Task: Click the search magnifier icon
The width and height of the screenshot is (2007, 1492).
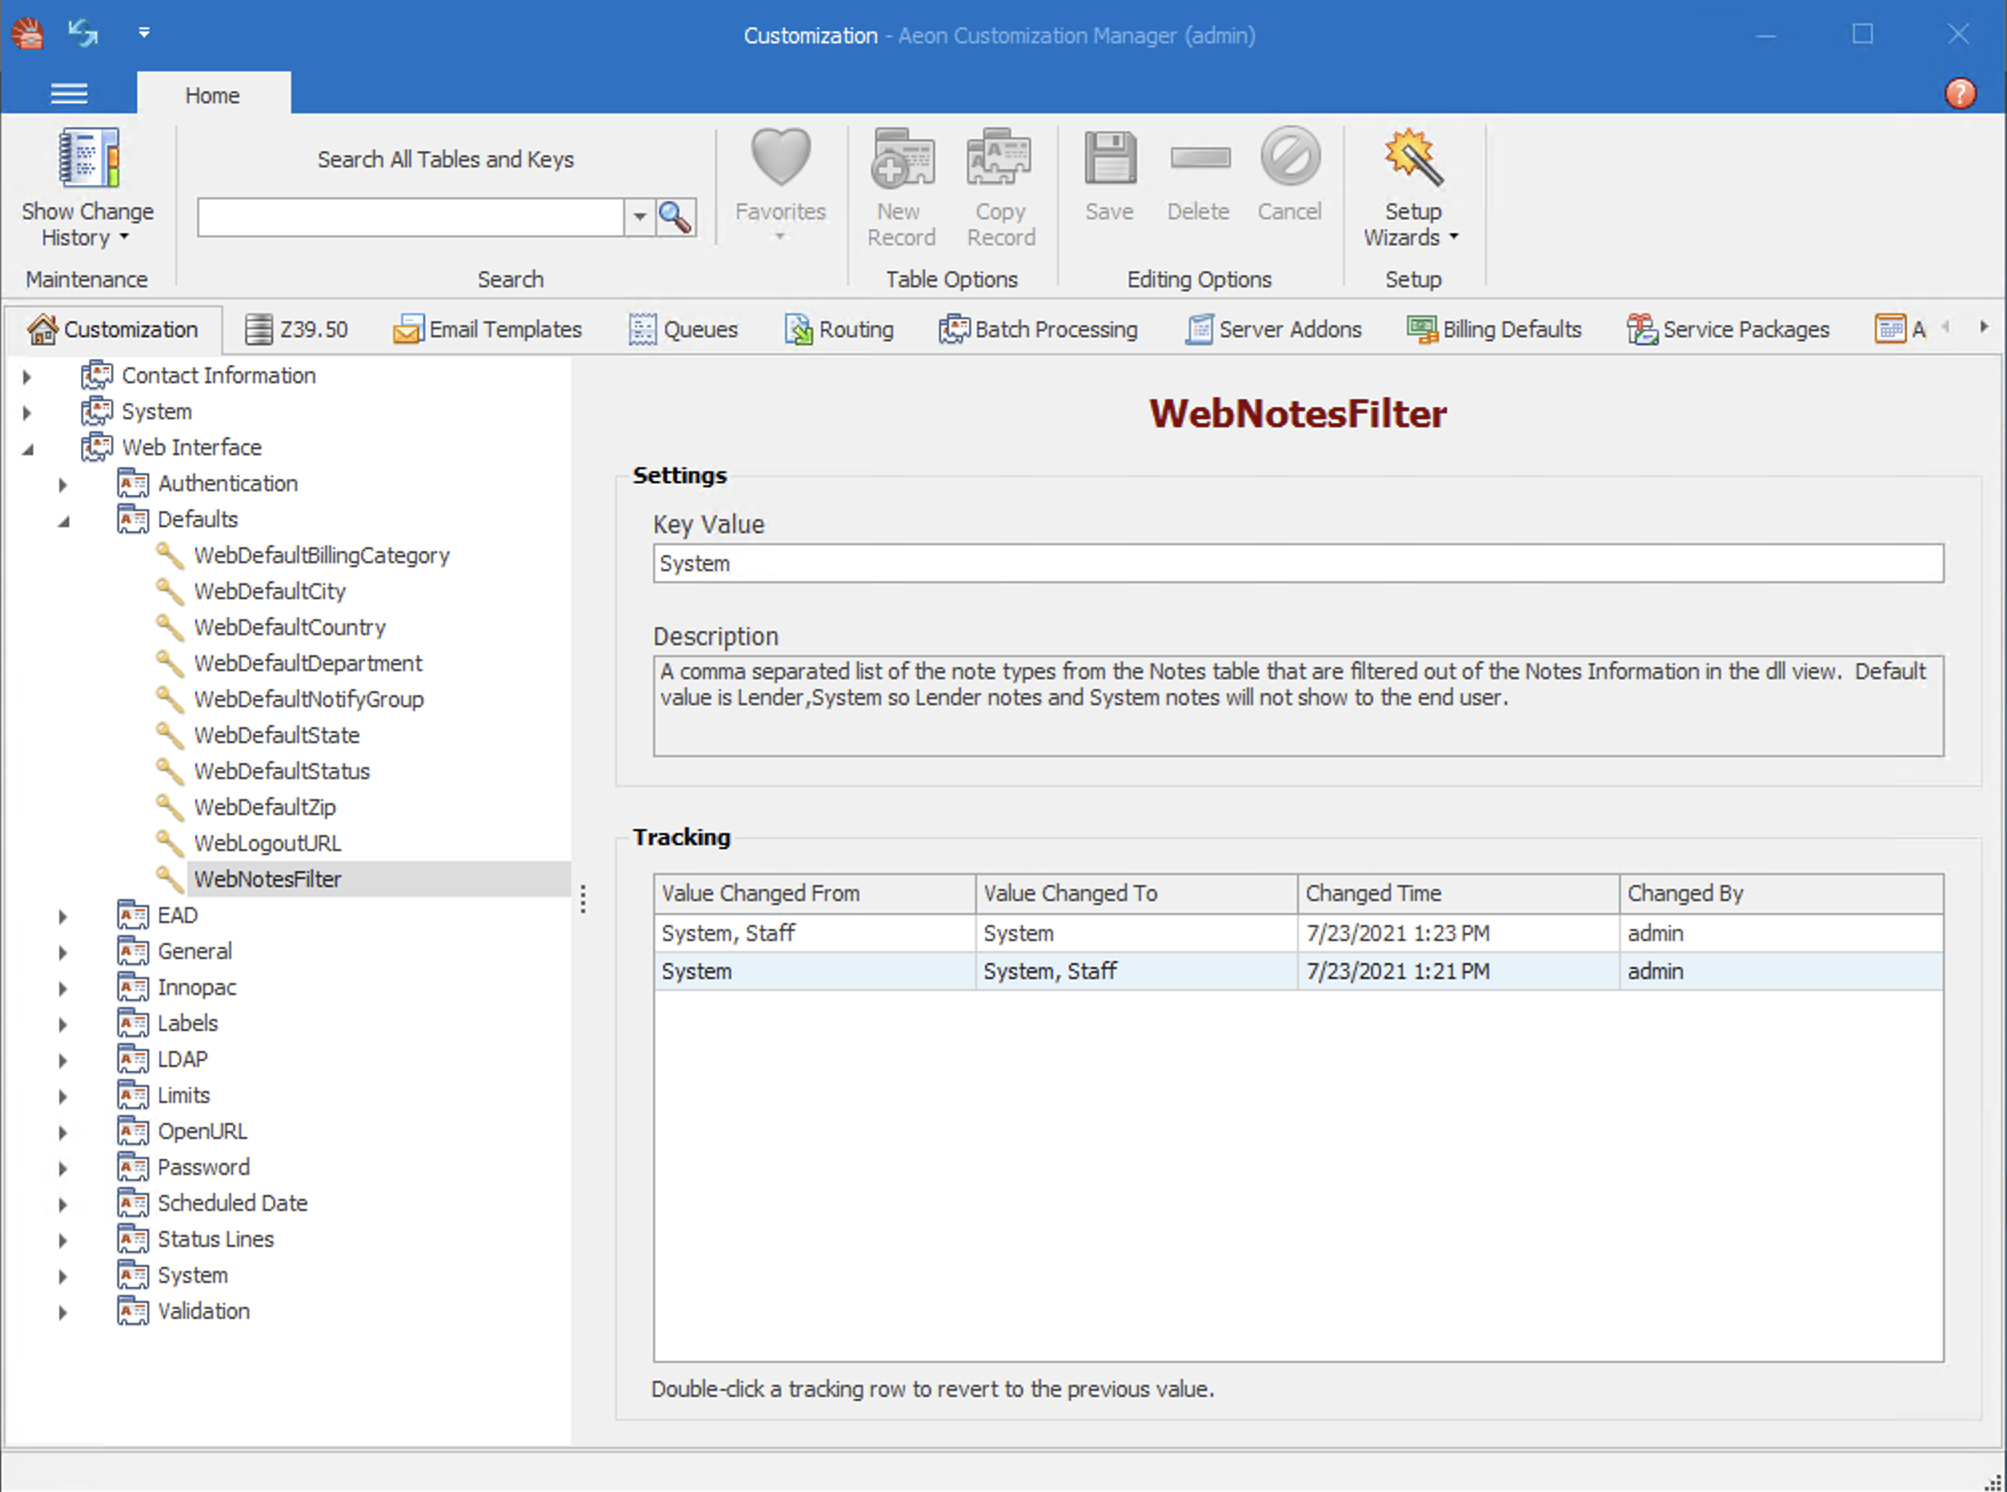Action: pyautogui.click(x=676, y=217)
